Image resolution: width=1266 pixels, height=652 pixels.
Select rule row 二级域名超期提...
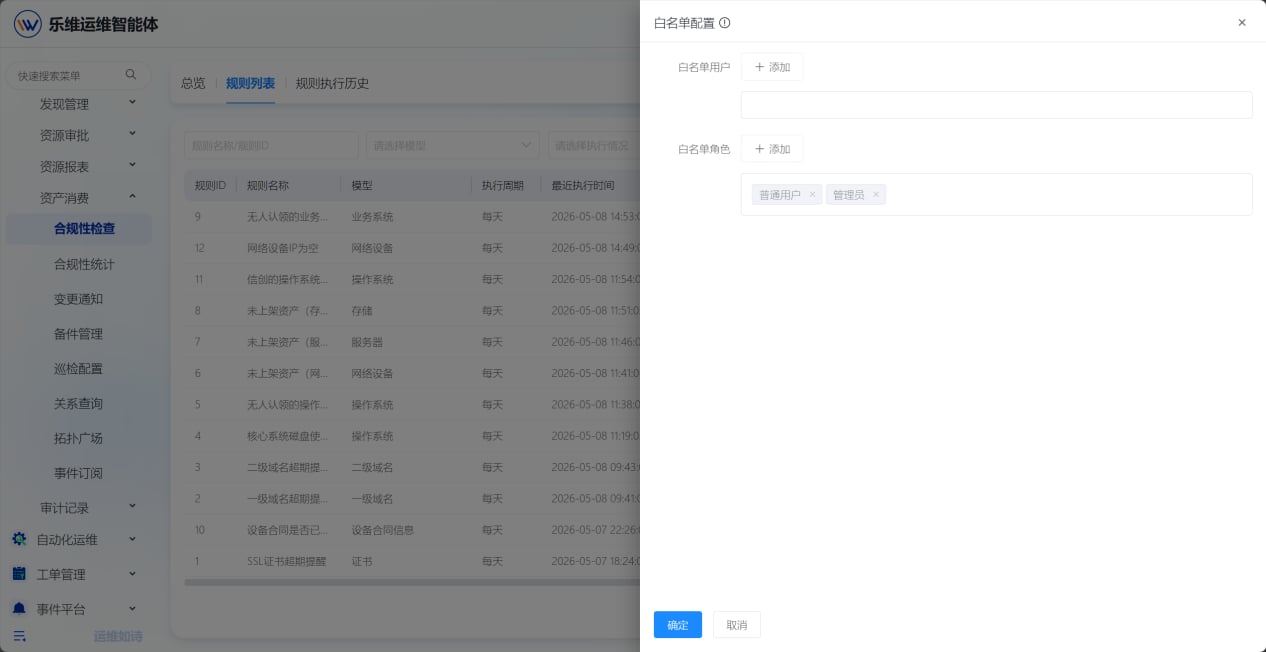pyautogui.click(x=412, y=467)
